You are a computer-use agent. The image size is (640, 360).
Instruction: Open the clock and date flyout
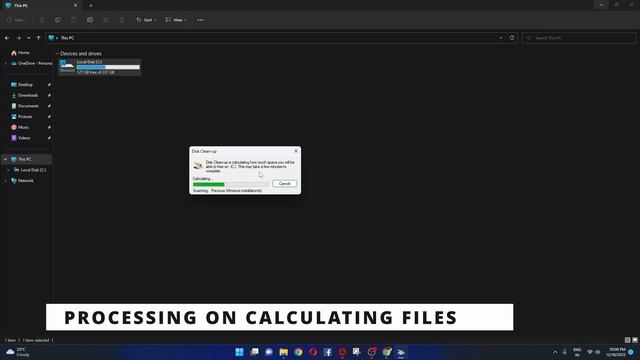click(617, 352)
